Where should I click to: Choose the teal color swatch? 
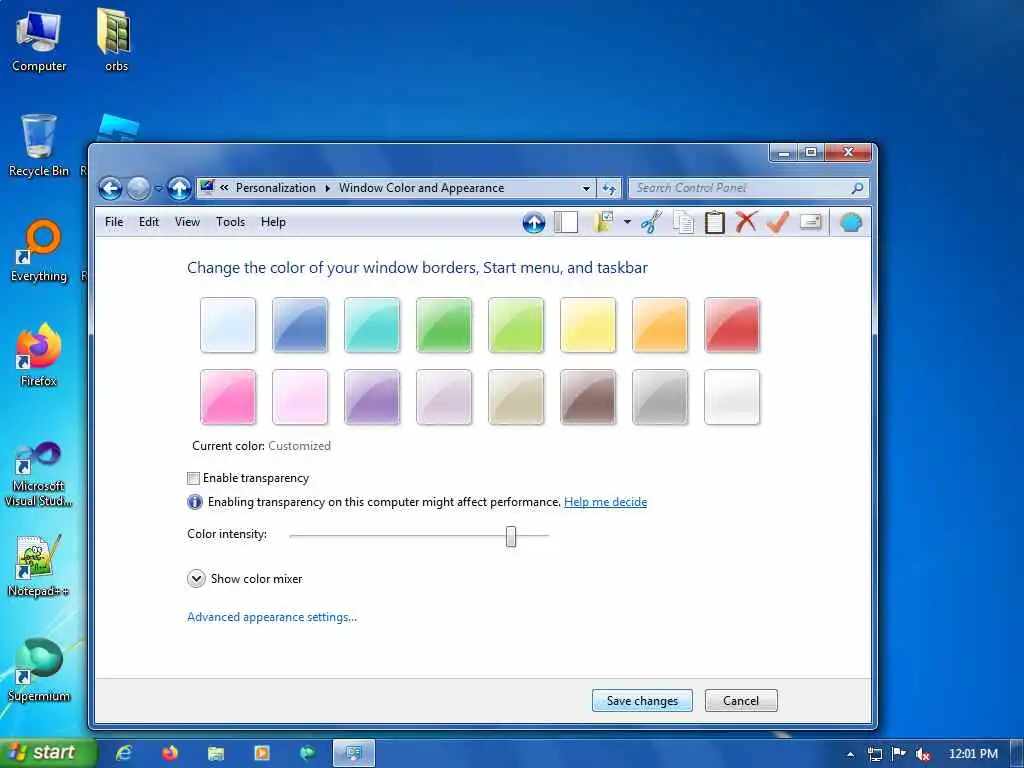tap(372, 325)
